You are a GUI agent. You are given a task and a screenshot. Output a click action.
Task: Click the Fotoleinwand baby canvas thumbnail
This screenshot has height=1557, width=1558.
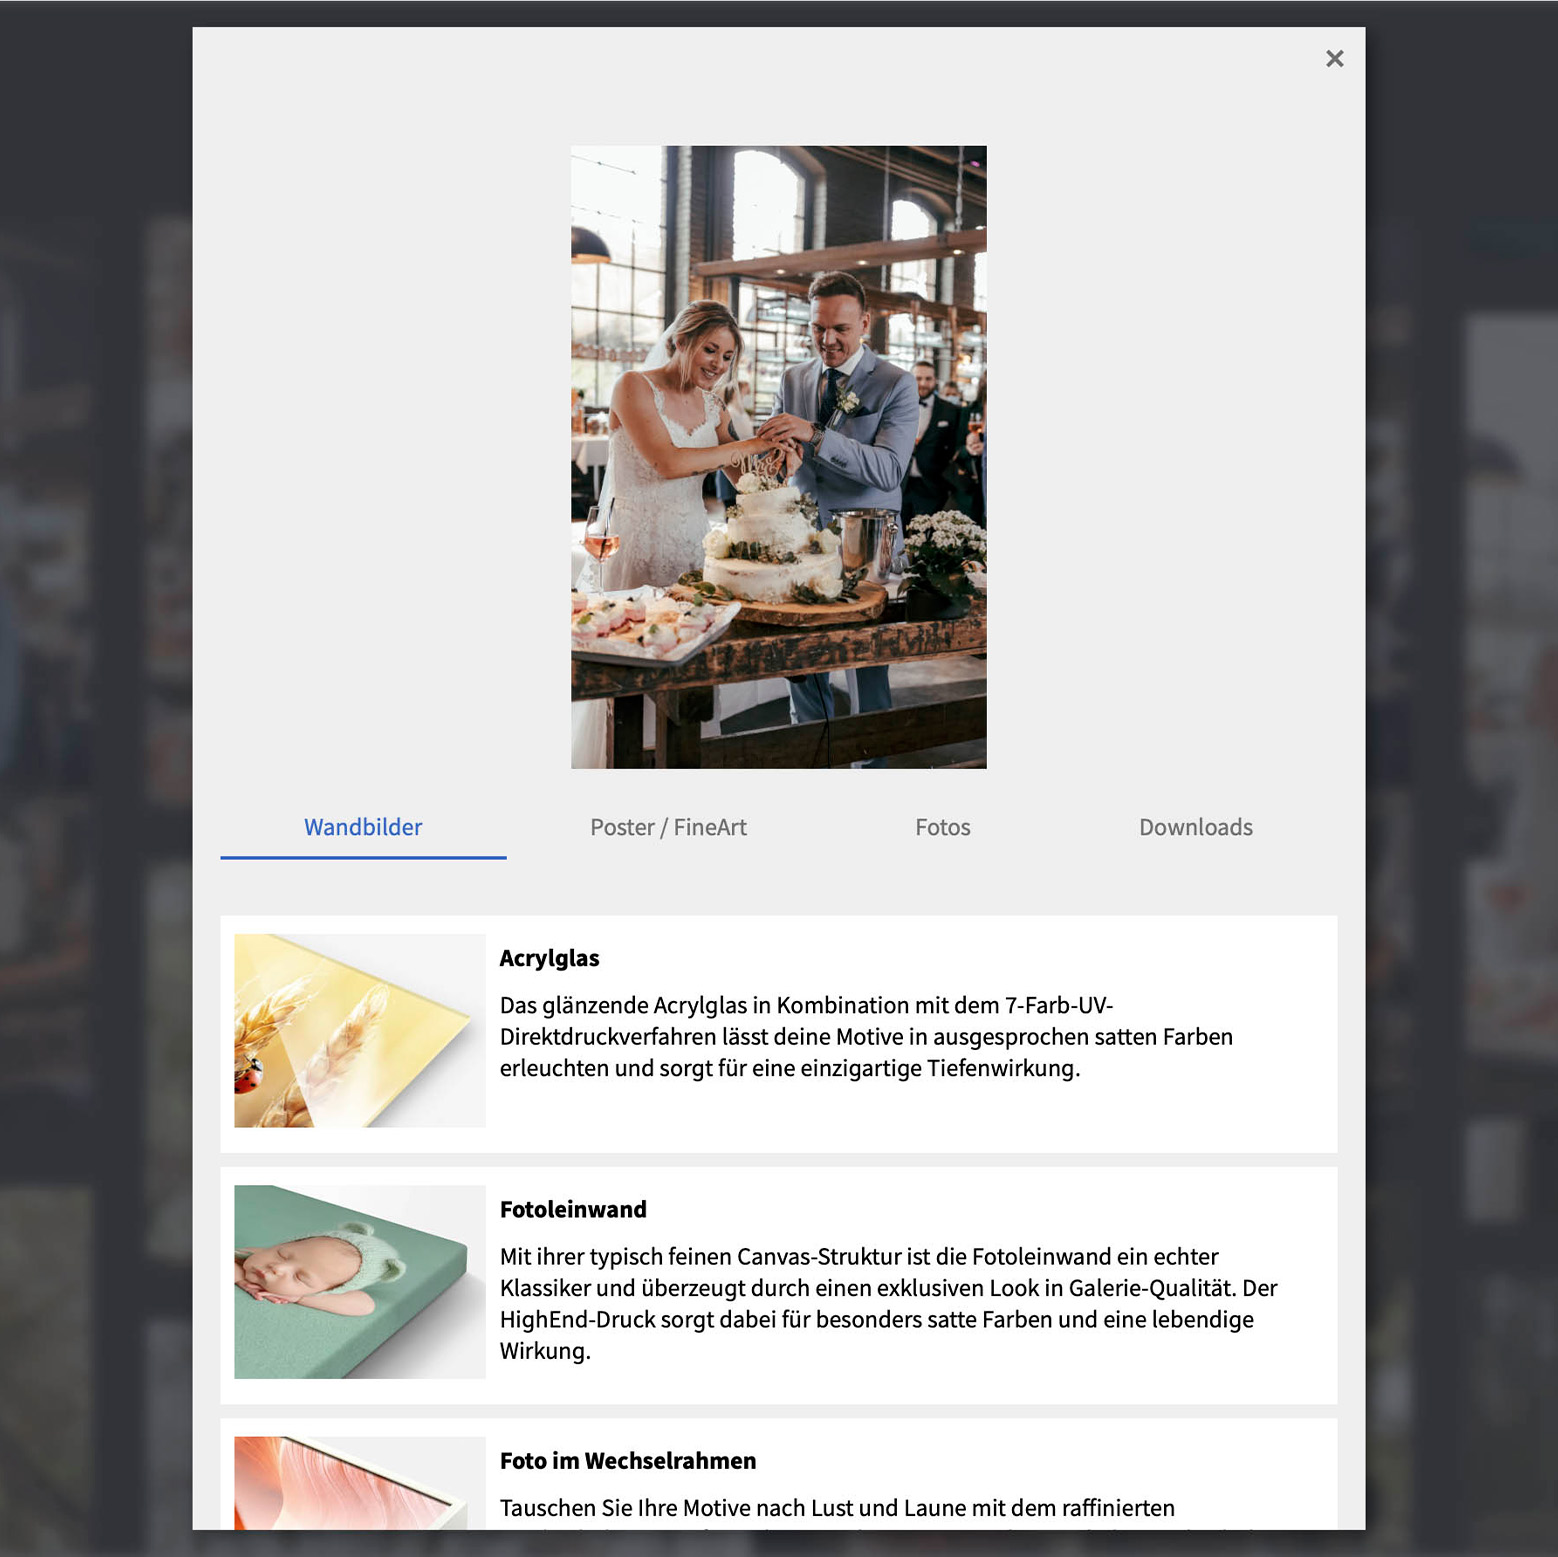click(x=360, y=1282)
